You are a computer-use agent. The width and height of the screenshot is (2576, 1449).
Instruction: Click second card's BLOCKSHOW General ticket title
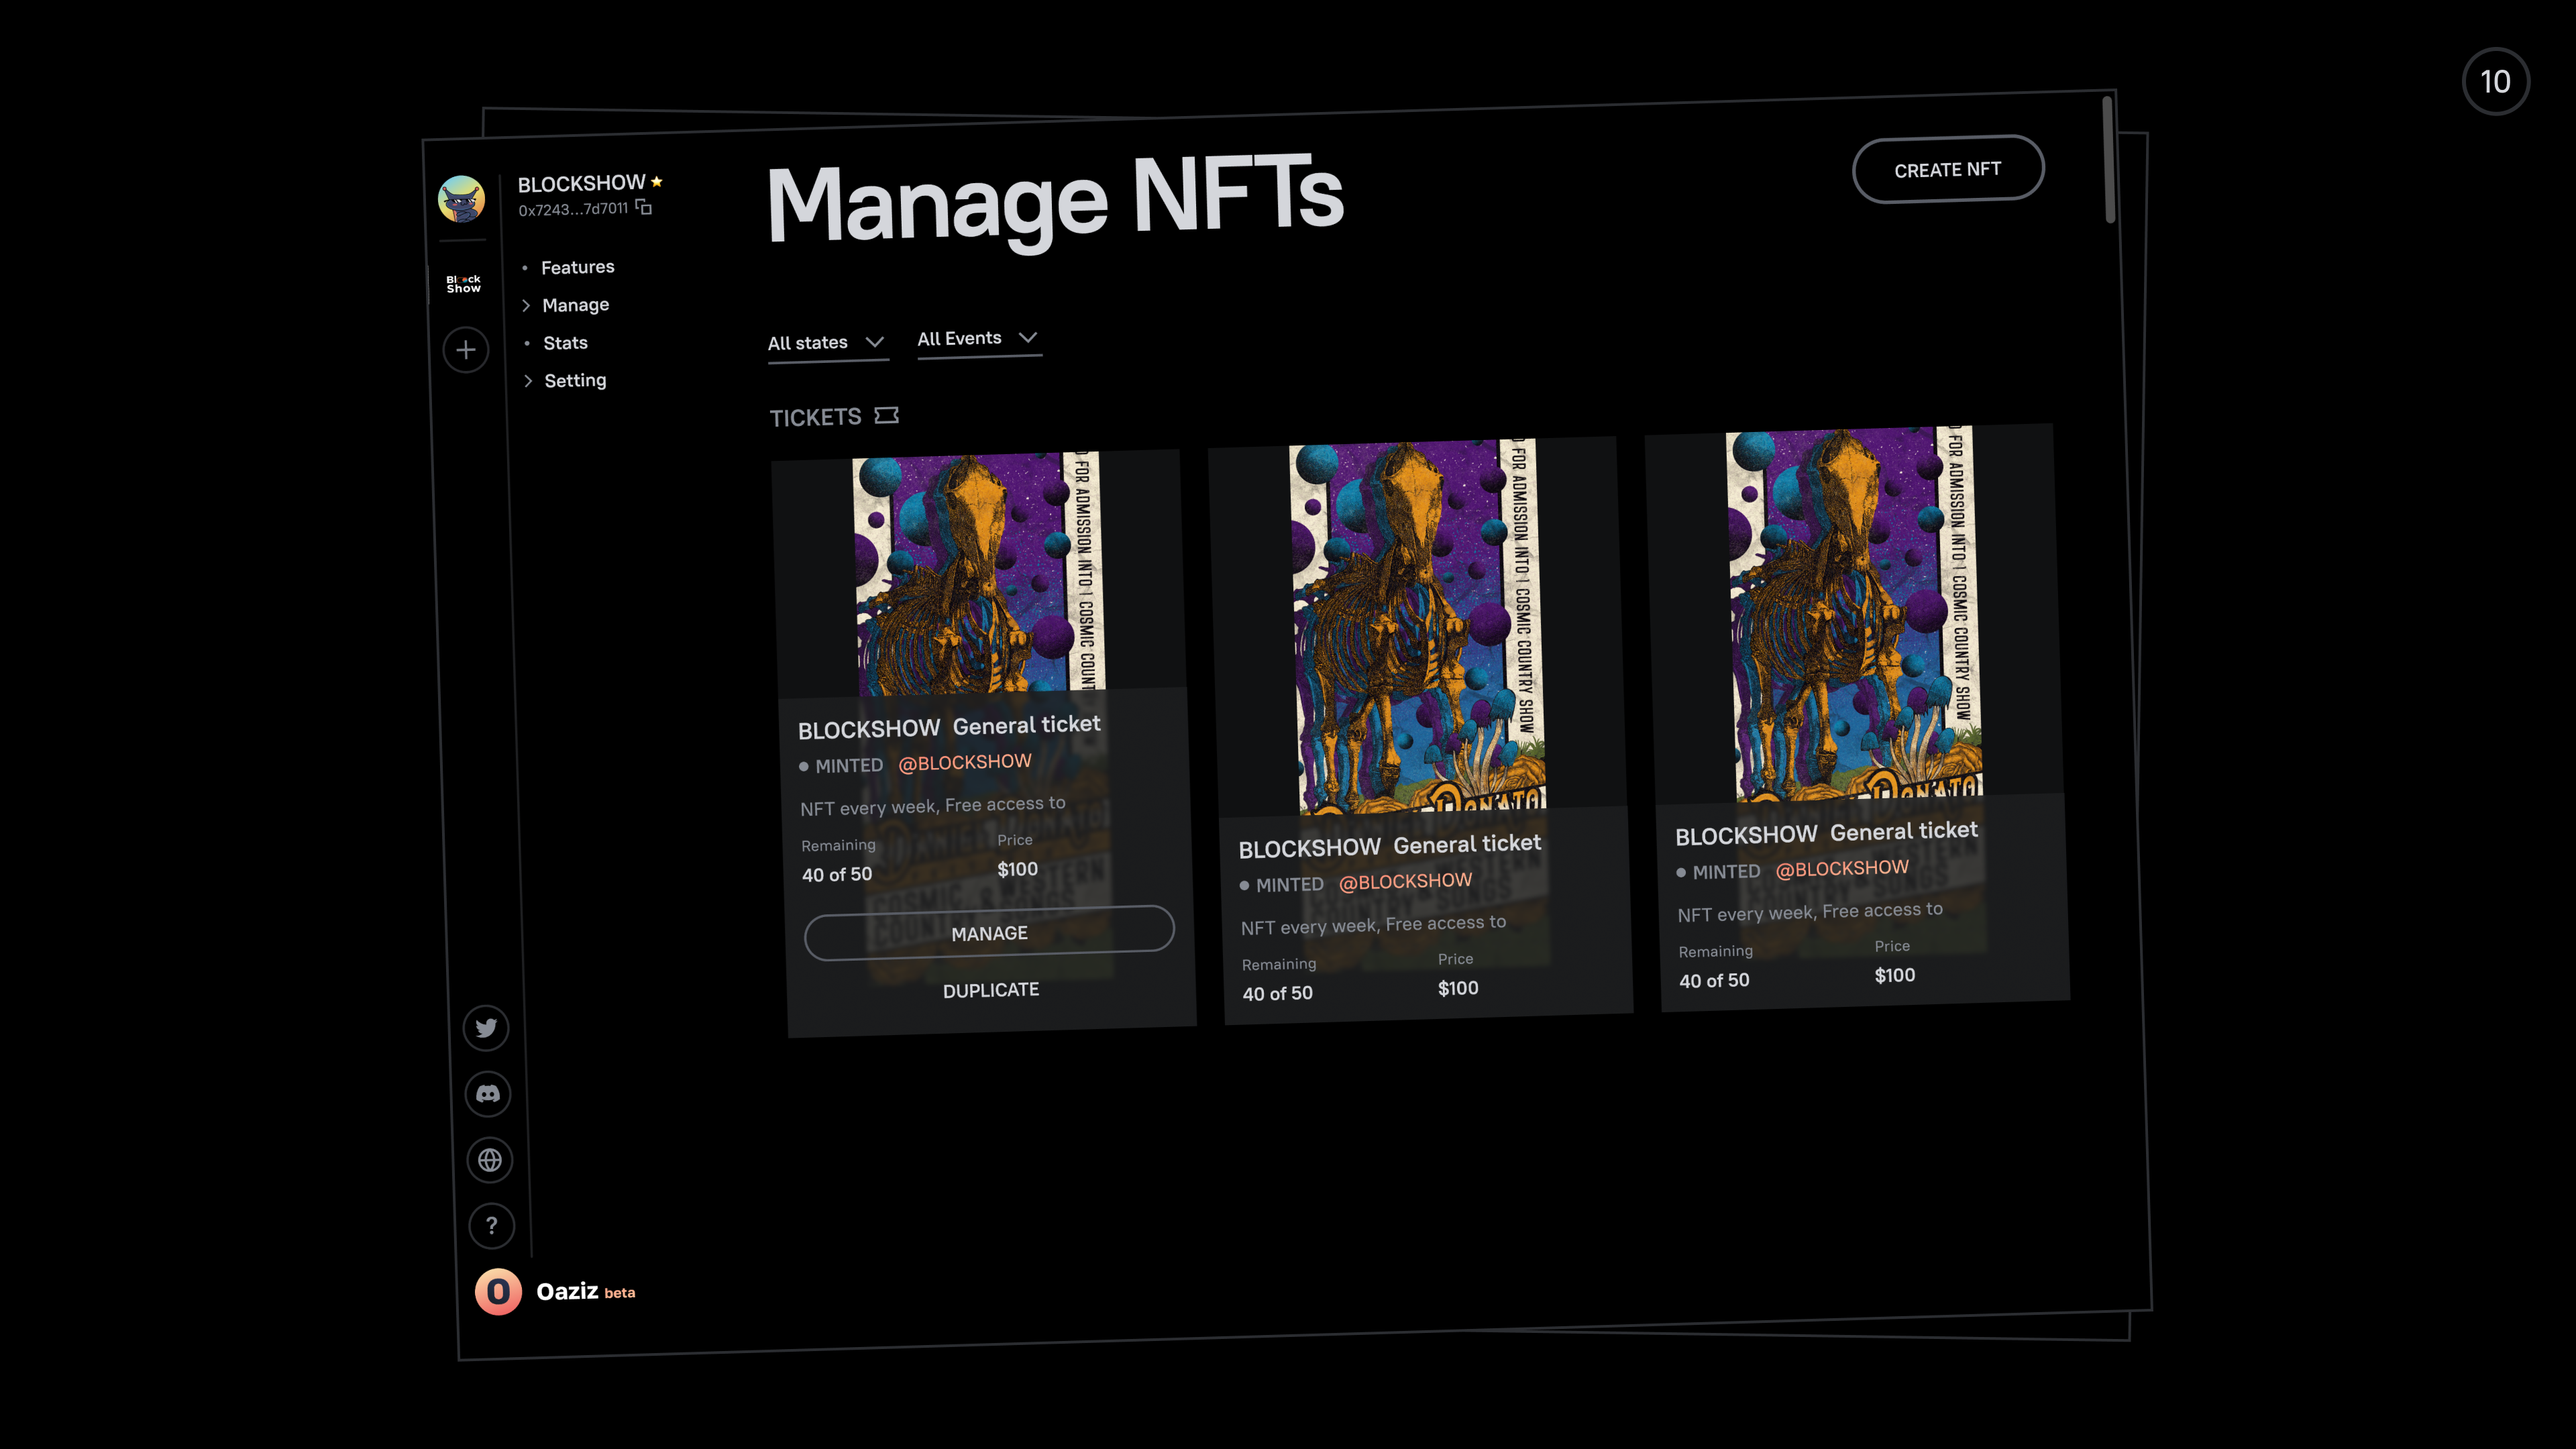[1390, 846]
